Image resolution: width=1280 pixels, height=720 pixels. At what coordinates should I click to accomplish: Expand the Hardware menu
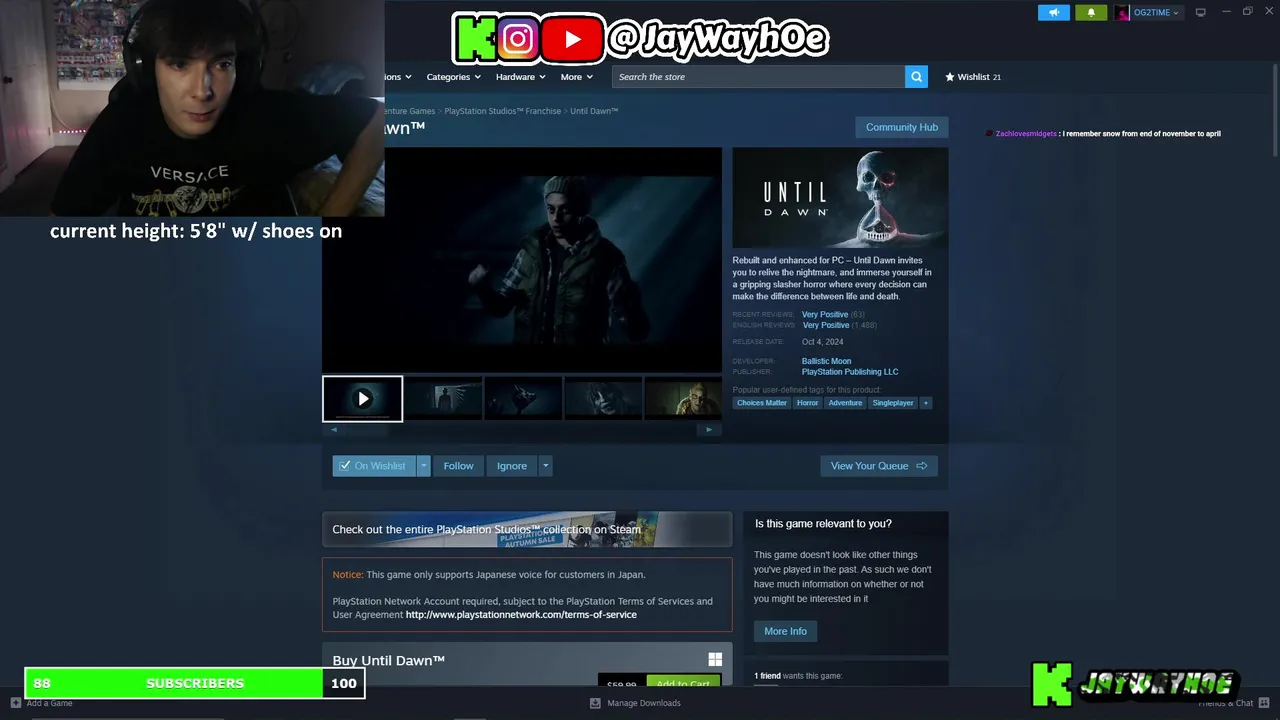[x=520, y=77]
